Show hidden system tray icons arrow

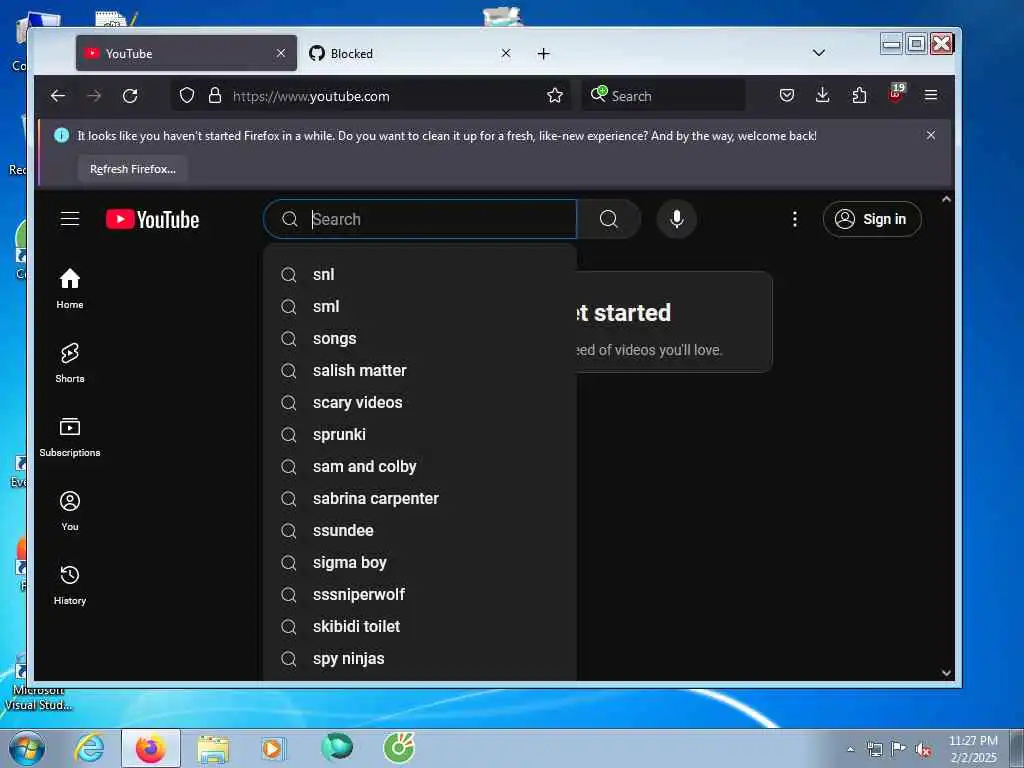point(850,749)
